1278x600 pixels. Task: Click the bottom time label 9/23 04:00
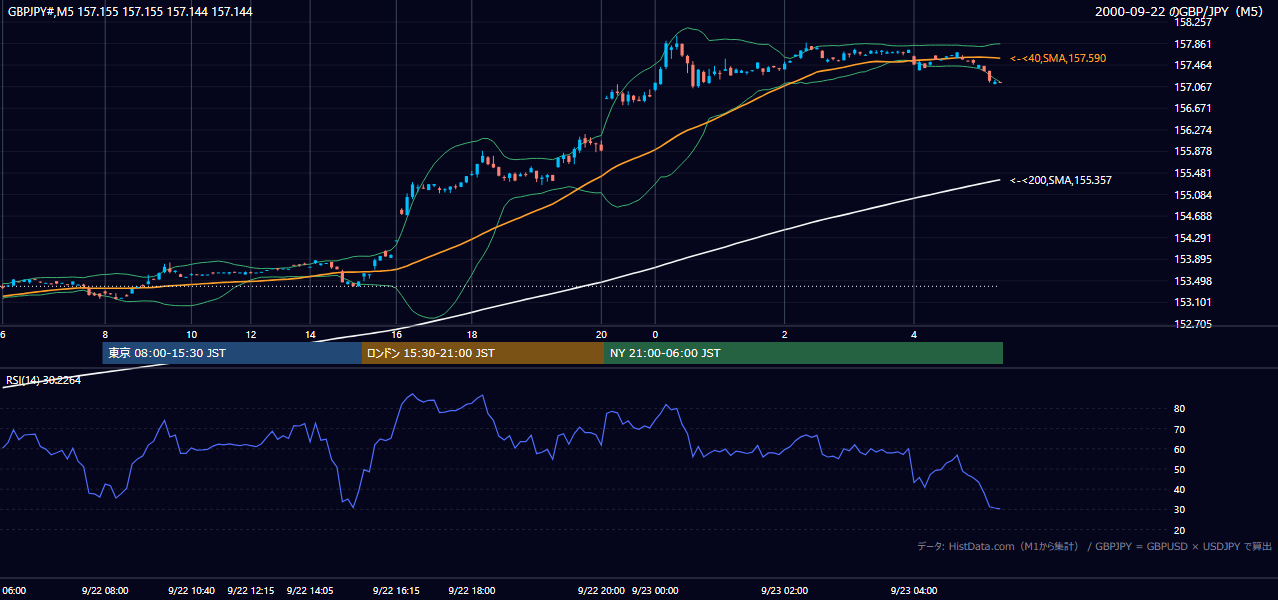click(x=915, y=590)
